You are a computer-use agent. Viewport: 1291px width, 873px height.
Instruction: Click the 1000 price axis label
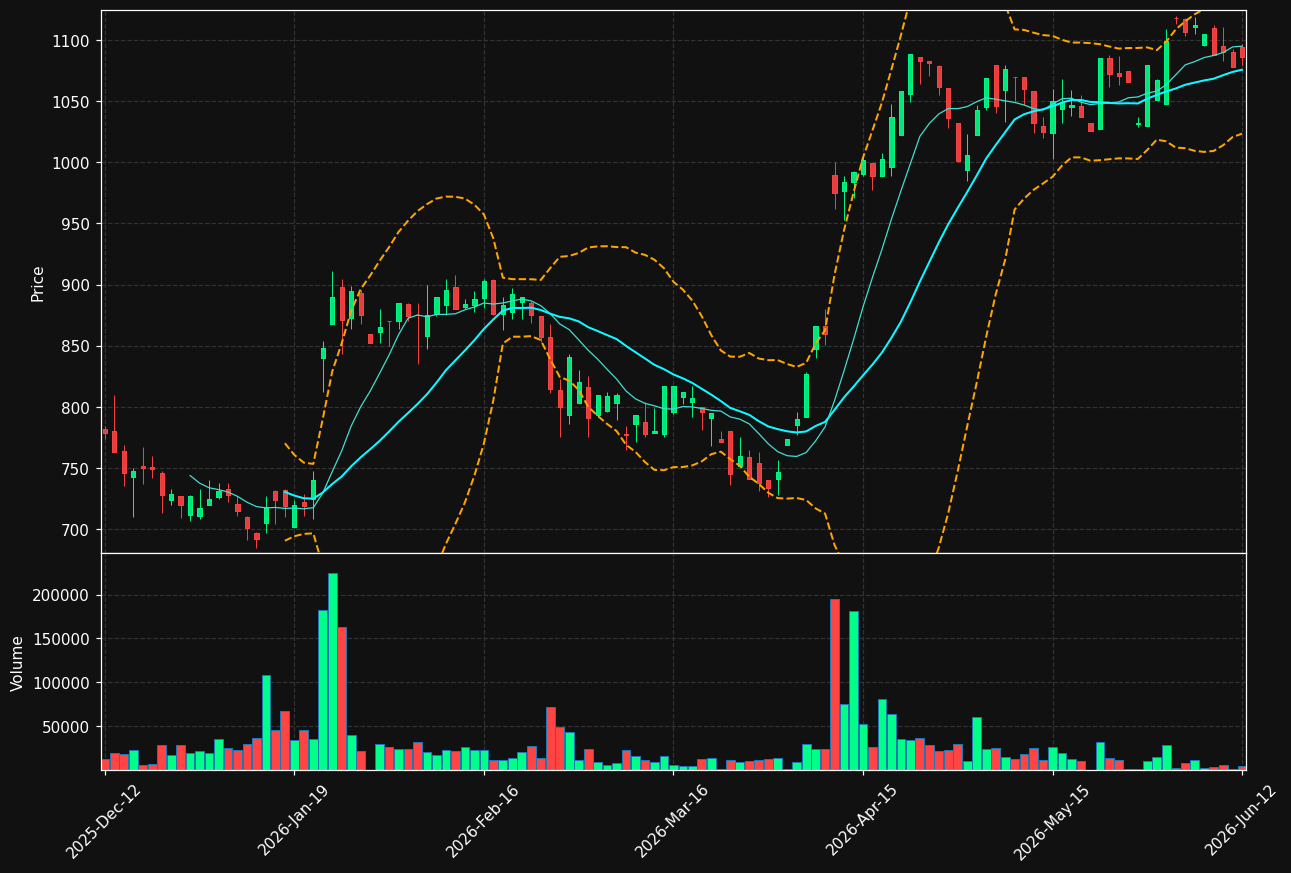pyautogui.click(x=73, y=163)
